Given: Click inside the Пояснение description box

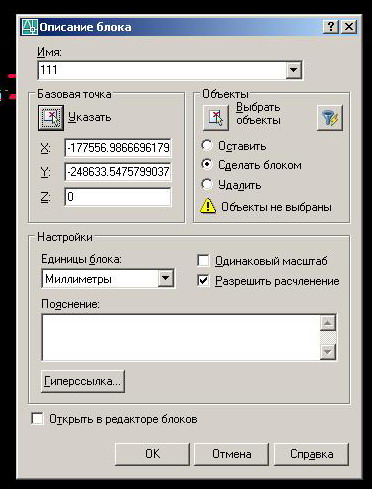Looking at the screenshot, I should [x=181, y=337].
